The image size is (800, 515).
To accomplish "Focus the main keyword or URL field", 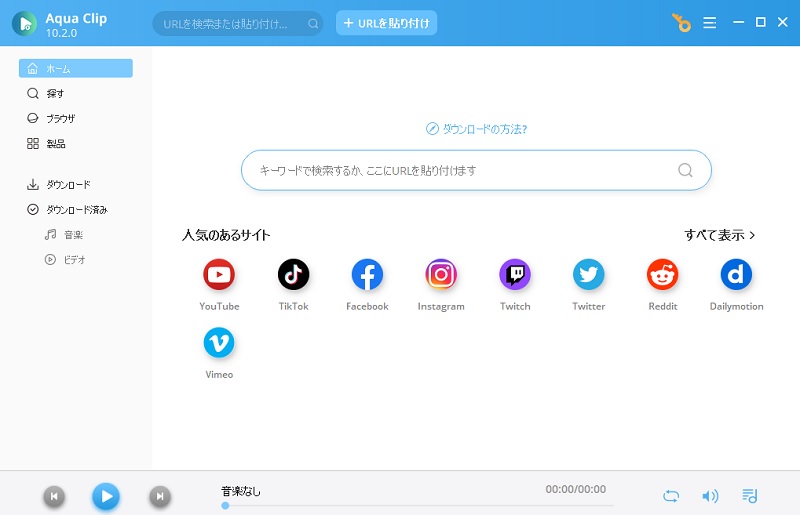I will click(476, 170).
